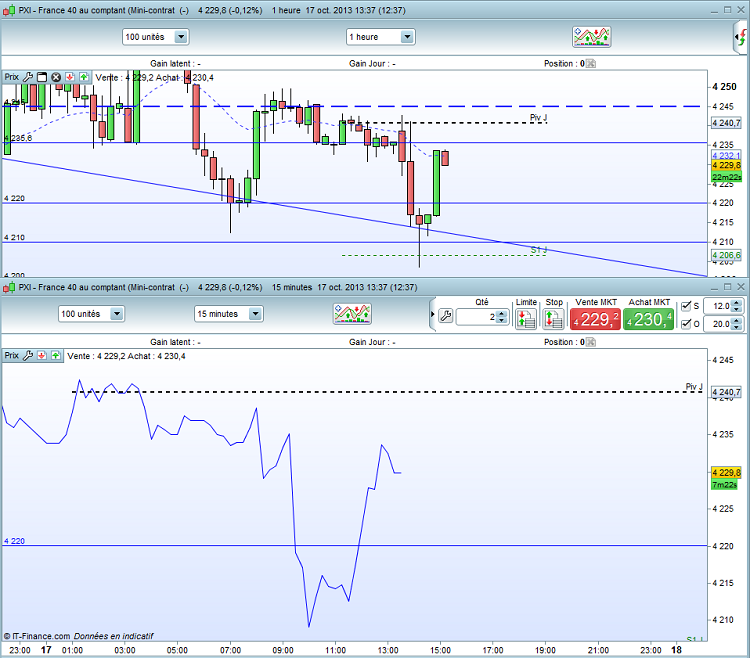Open the indicators icon in the 1 heure chart

click(592, 37)
